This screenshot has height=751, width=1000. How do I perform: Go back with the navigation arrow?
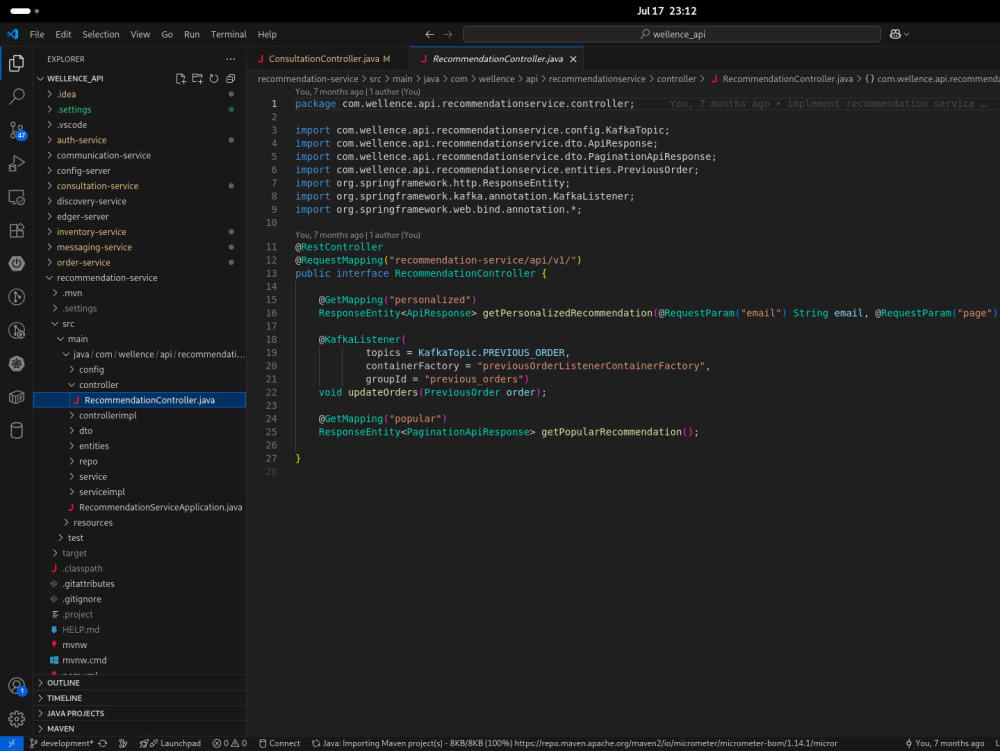coord(430,34)
